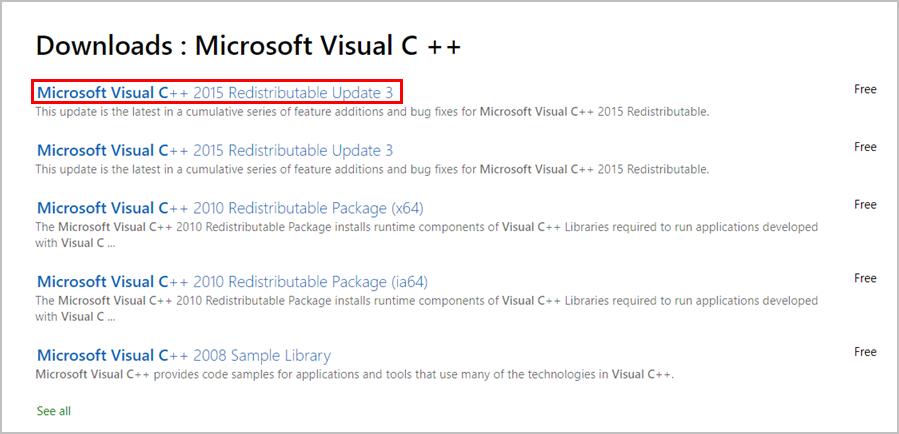Click the 2008 Sample Library description text
This screenshot has height=434, width=899.
click(x=355, y=375)
